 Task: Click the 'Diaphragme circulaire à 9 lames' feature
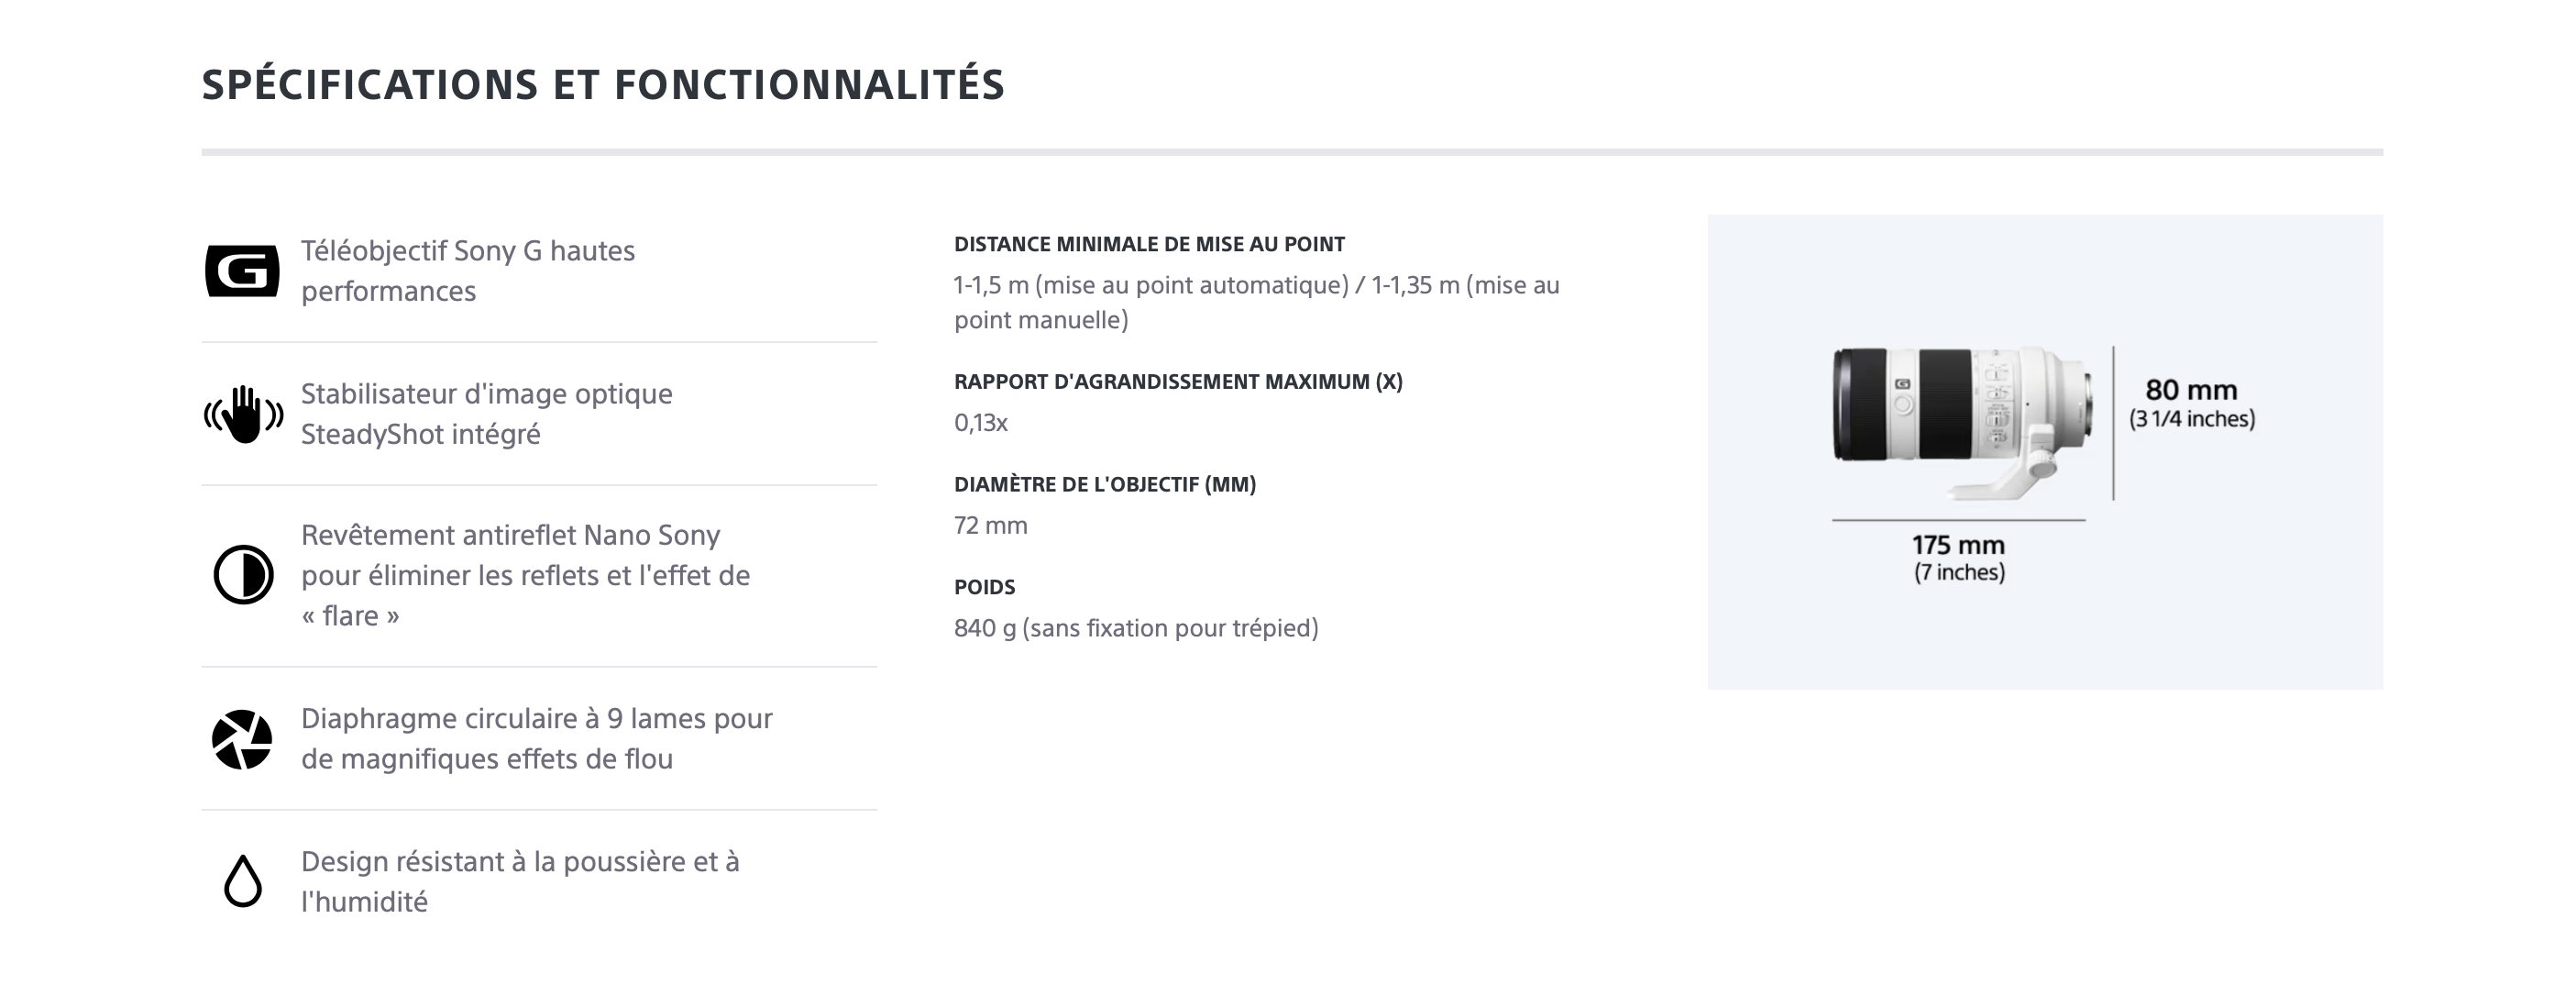pos(536,739)
